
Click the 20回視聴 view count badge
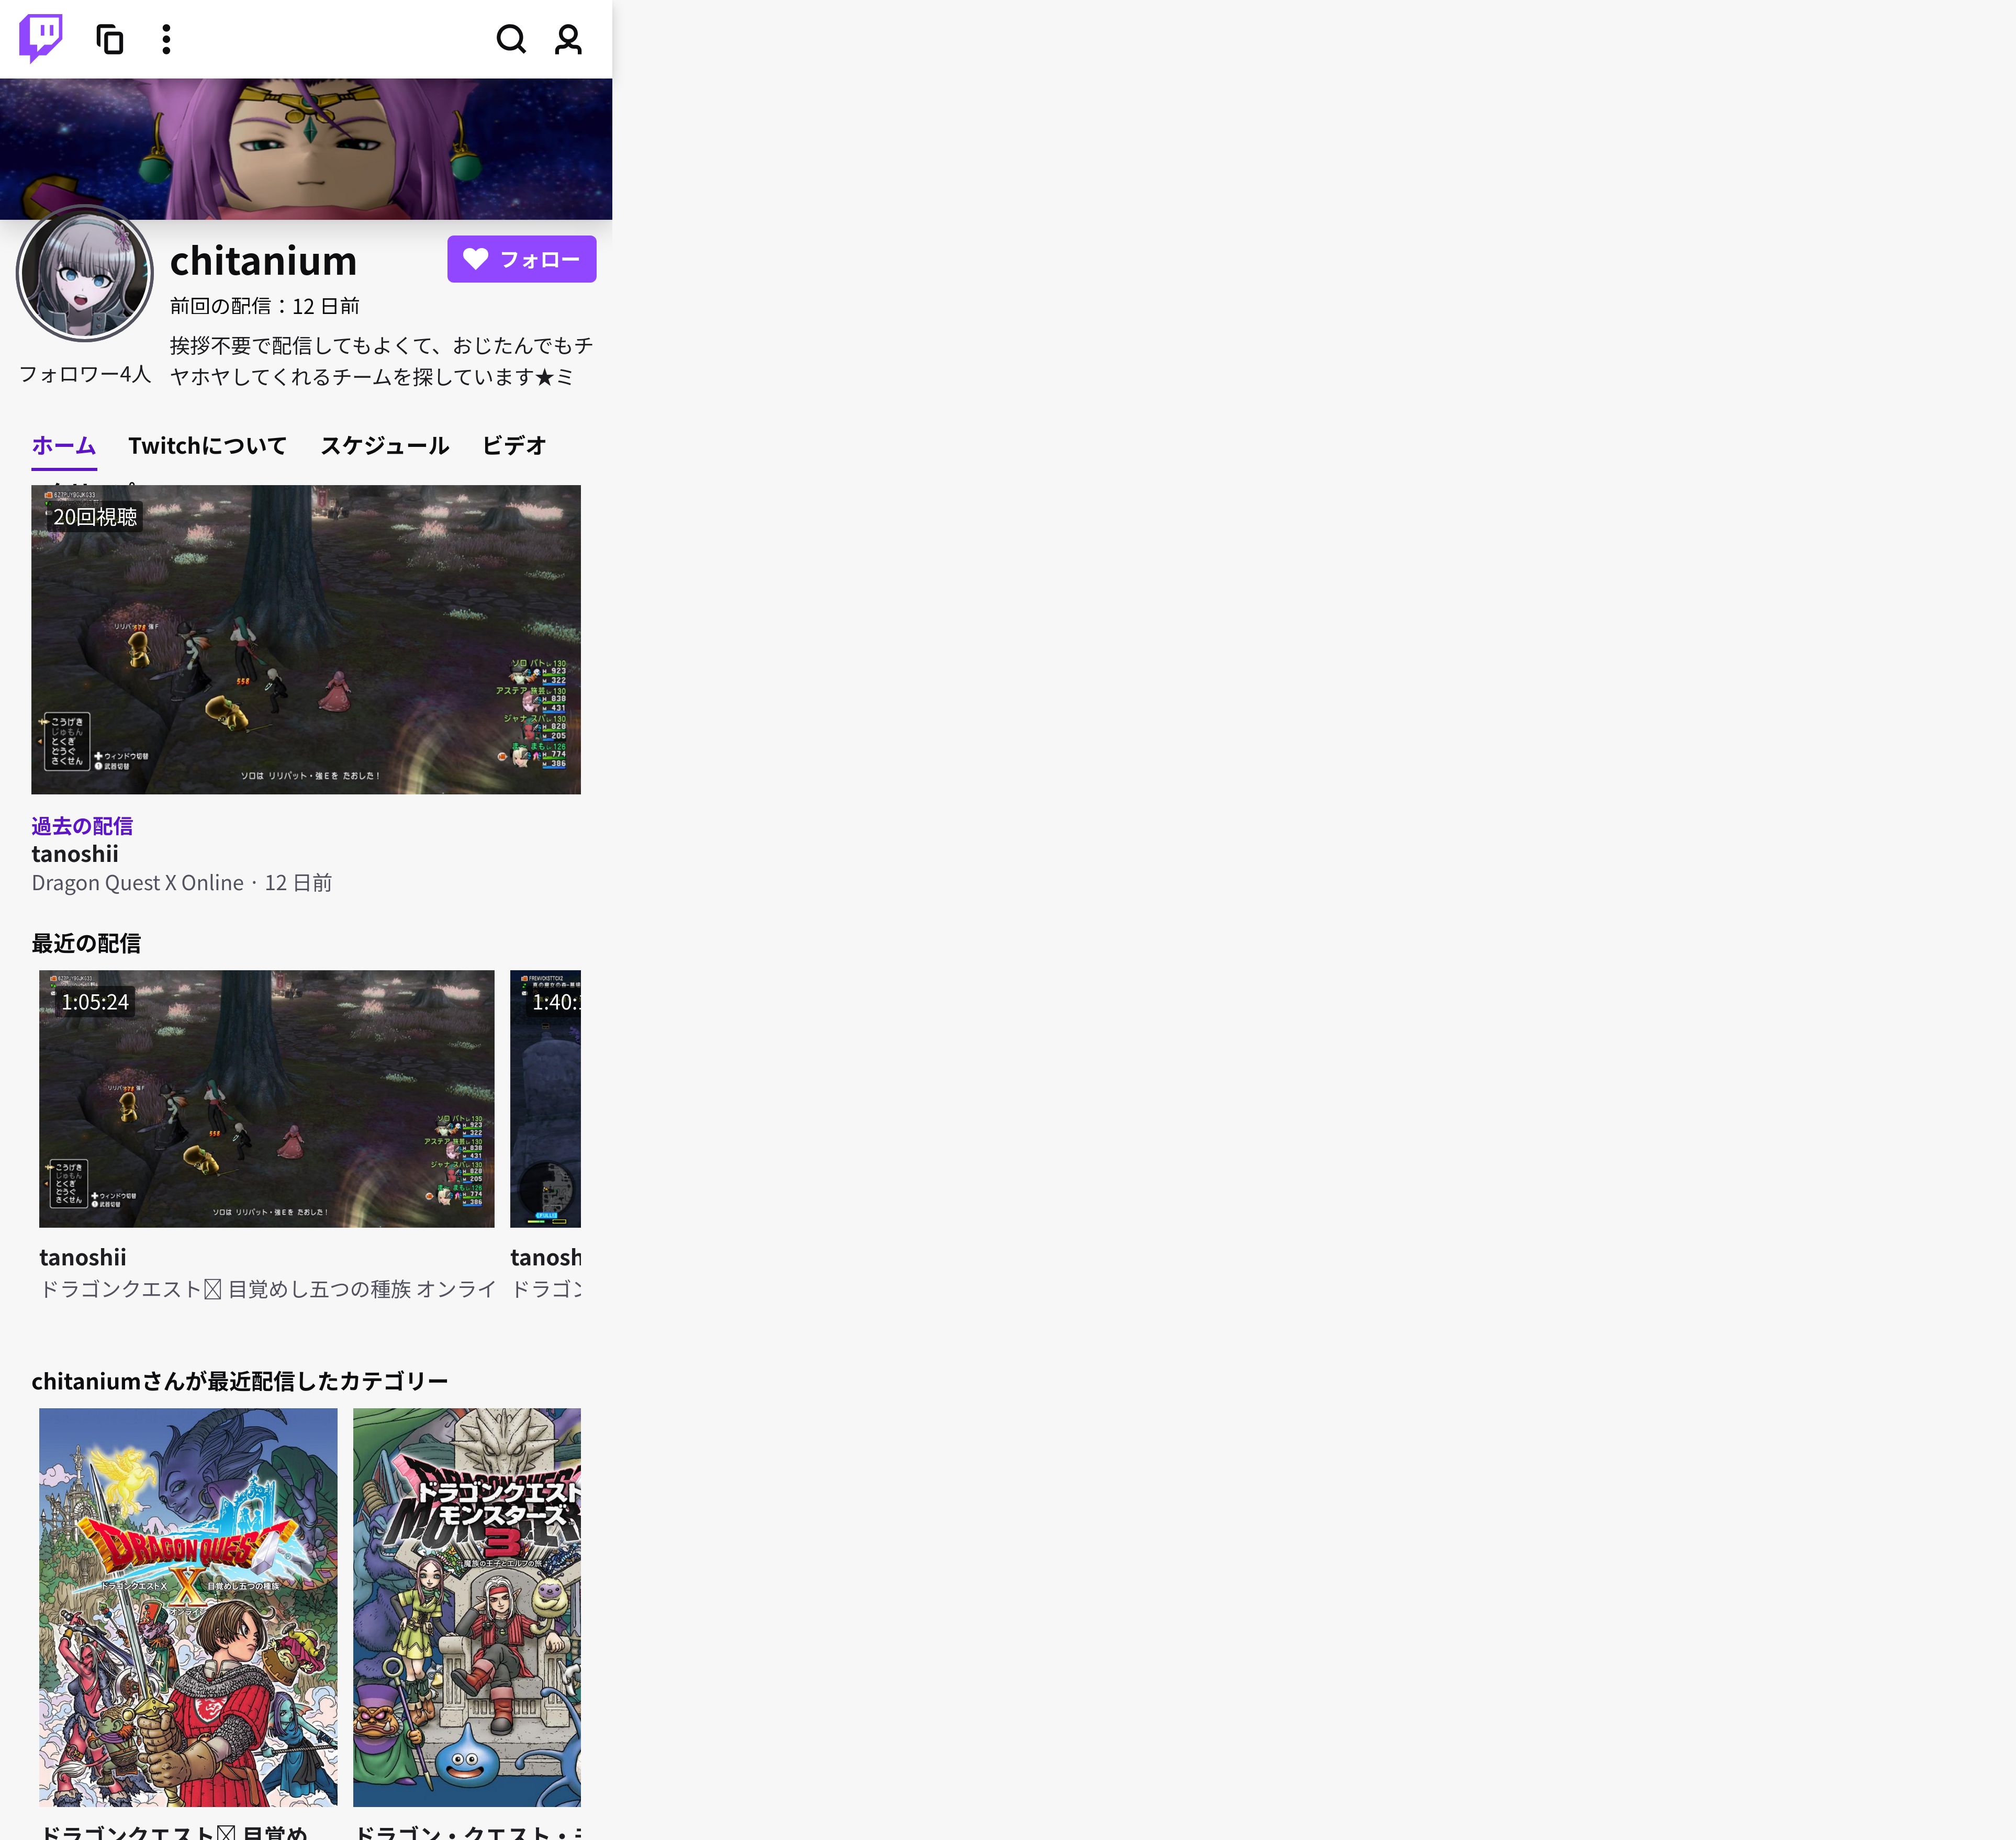click(x=95, y=517)
